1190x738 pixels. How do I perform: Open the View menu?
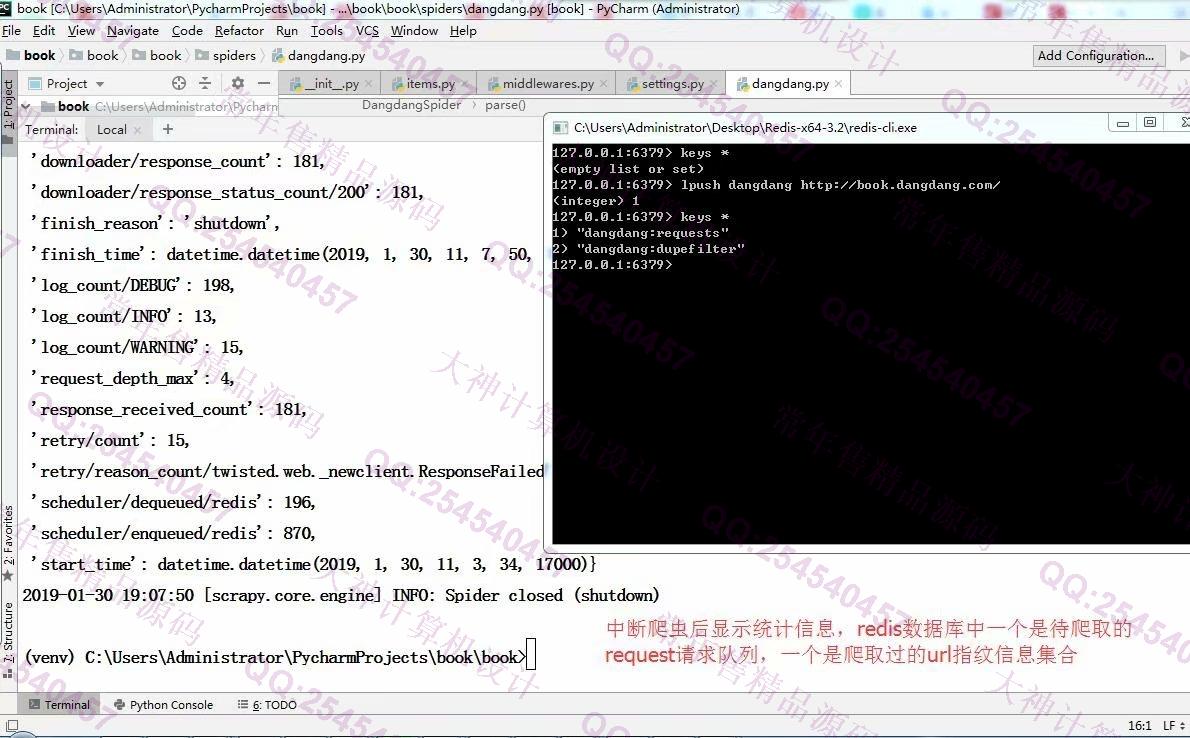click(x=81, y=30)
